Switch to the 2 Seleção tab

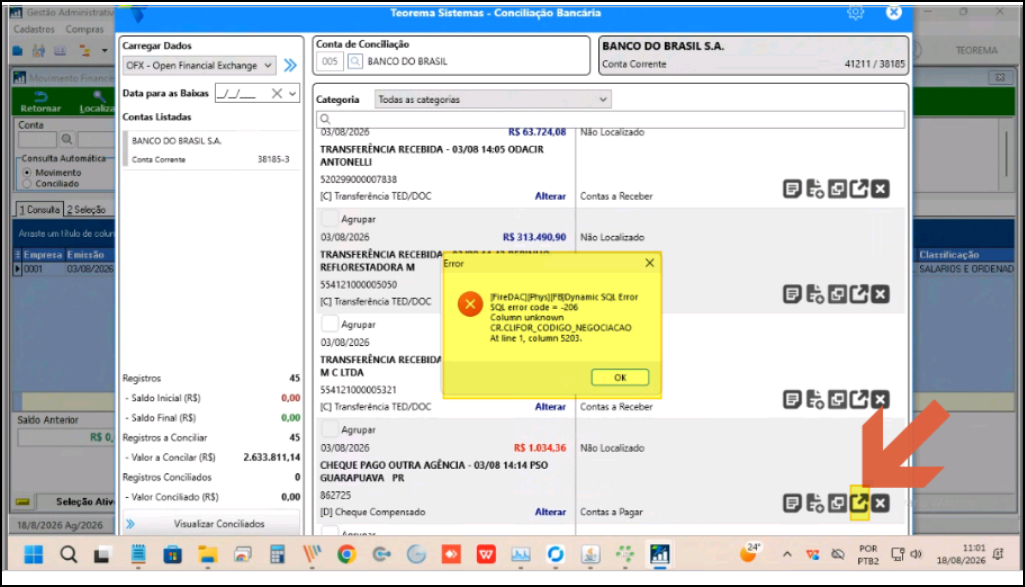86,210
